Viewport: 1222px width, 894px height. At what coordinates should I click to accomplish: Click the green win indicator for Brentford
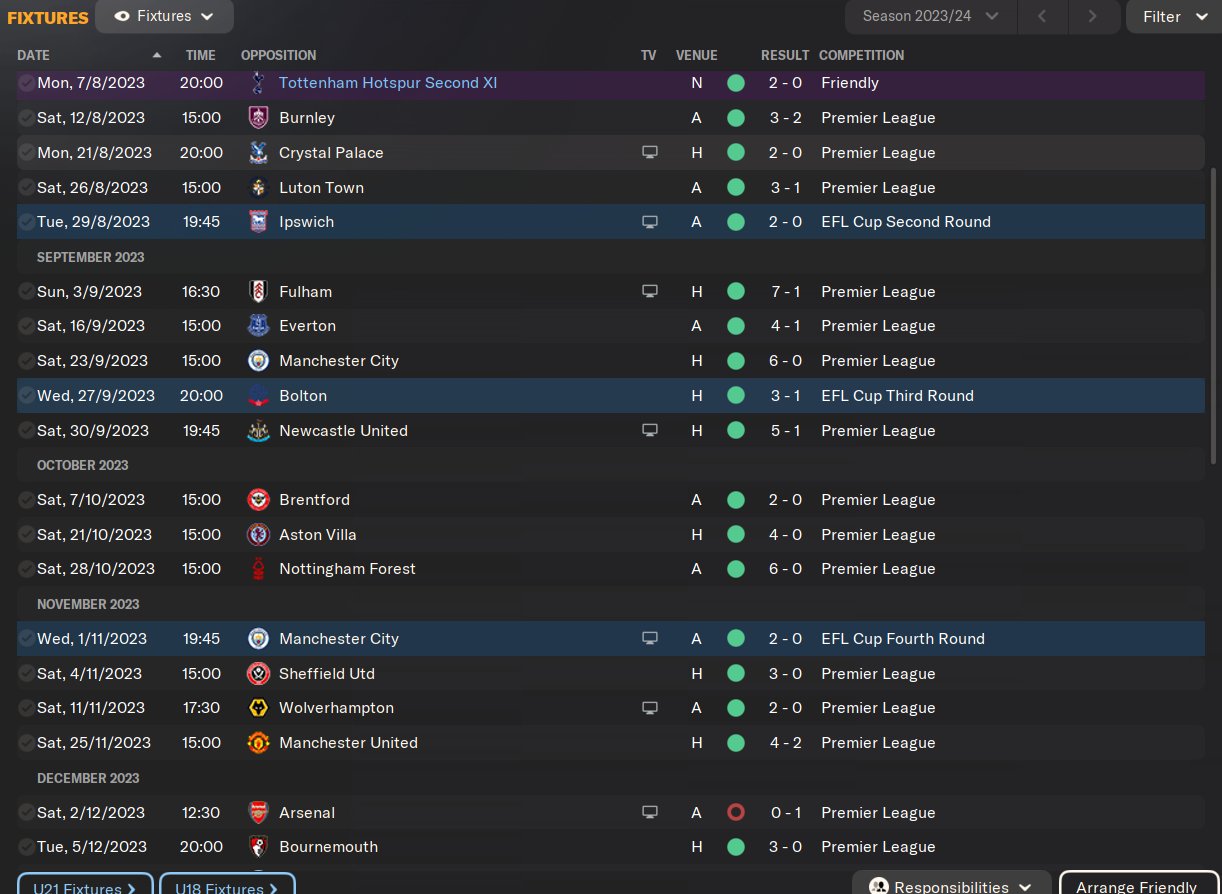click(736, 500)
